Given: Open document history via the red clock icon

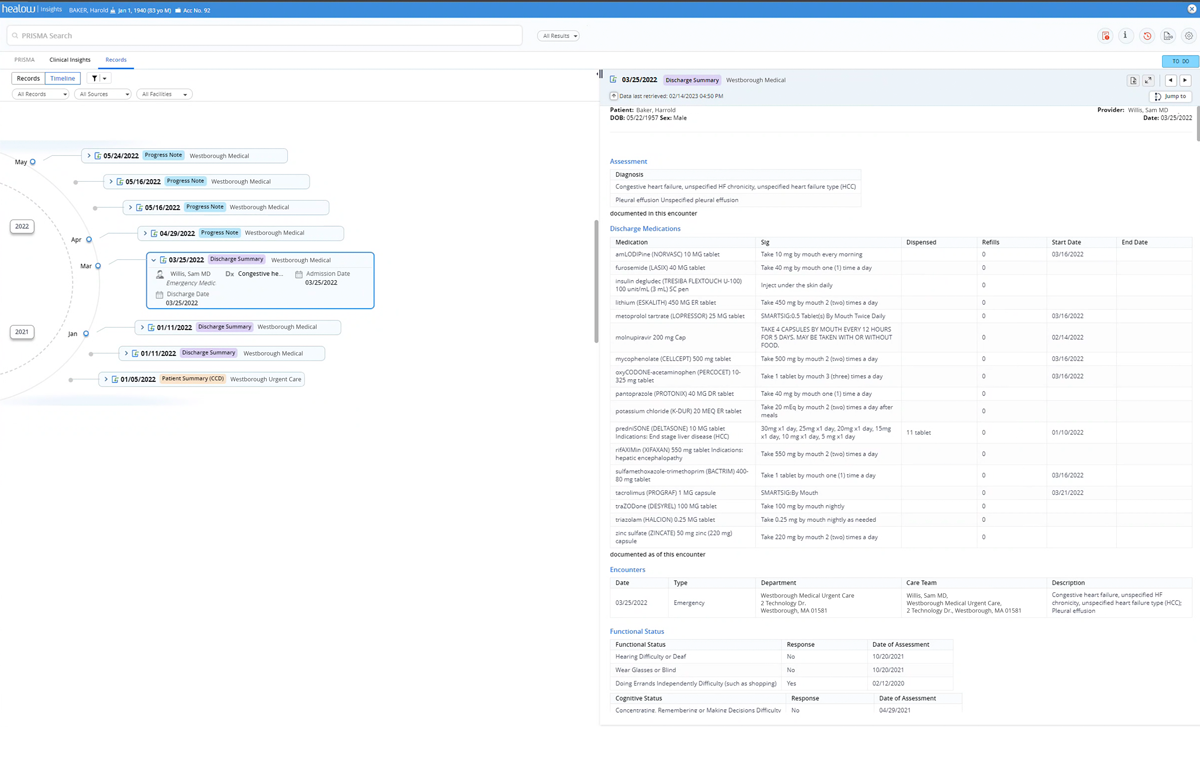Looking at the screenshot, I should tap(1147, 35).
